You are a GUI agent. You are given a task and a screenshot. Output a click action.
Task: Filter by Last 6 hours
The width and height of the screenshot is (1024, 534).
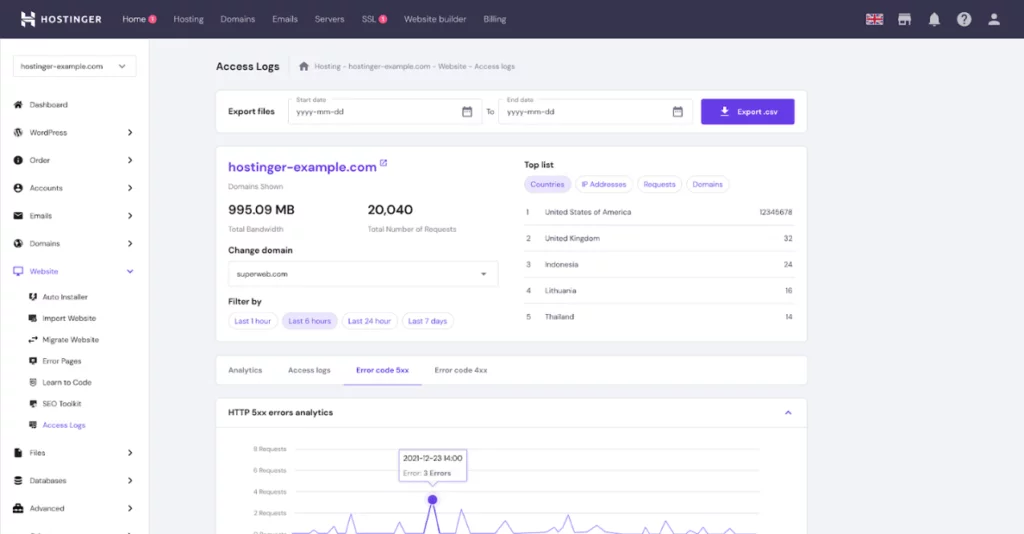(310, 321)
